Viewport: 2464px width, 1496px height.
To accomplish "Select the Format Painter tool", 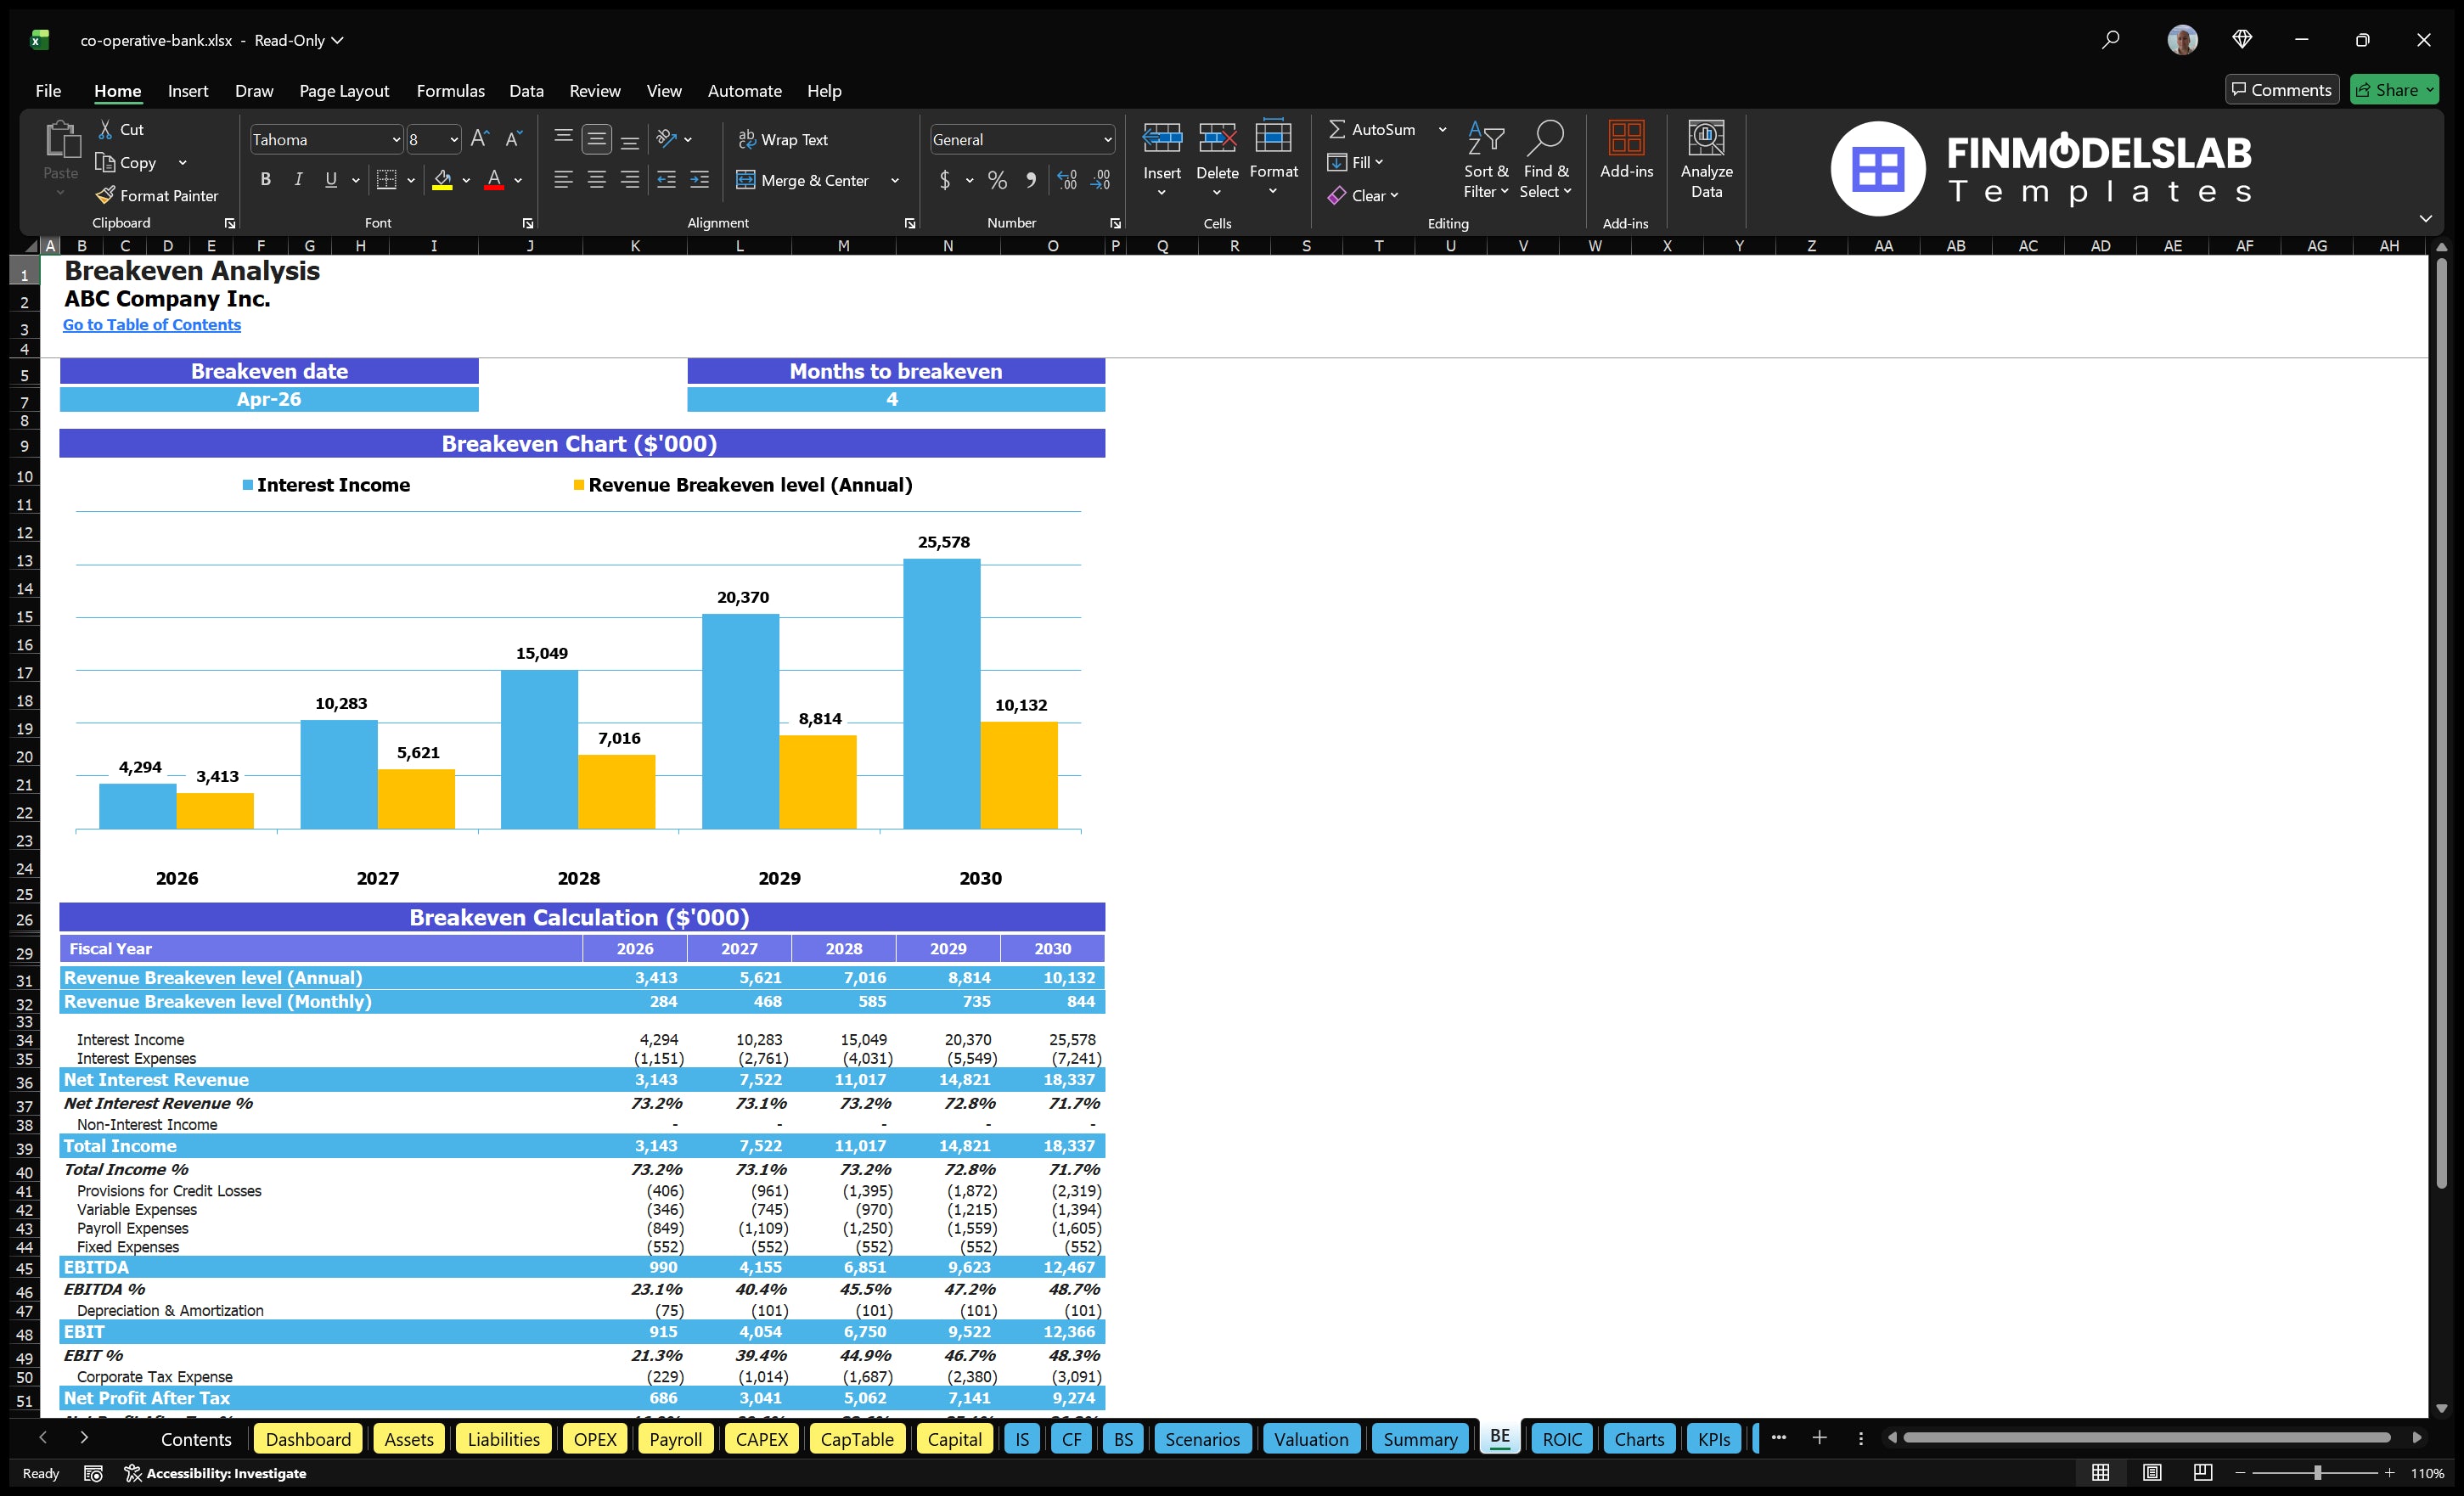I will (157, 195).
